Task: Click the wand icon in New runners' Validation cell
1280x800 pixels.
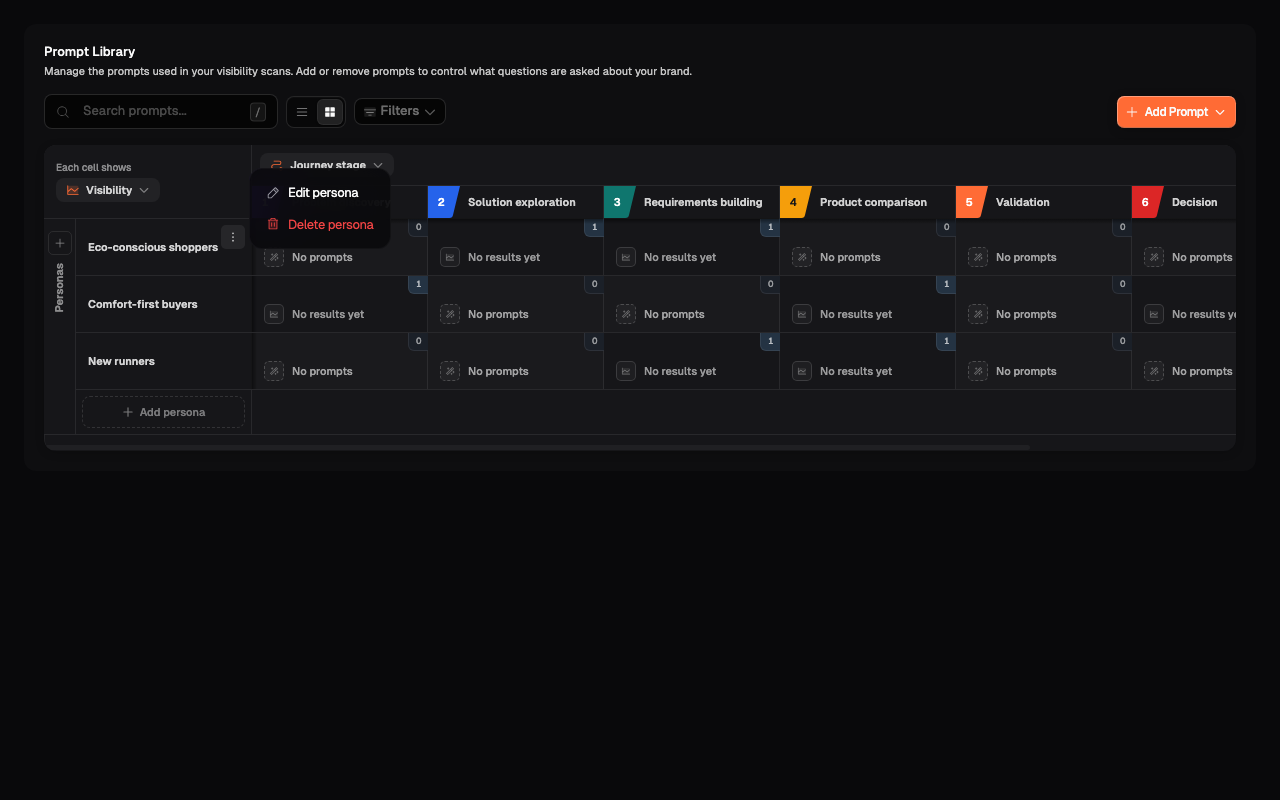Action: (978, 371)
